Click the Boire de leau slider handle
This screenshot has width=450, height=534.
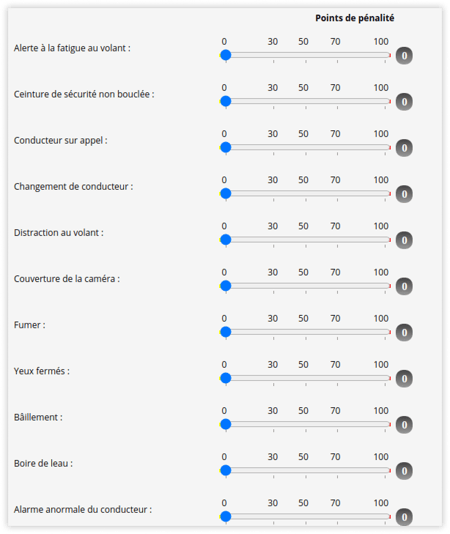pyautogui.click(x=226, y=470)
